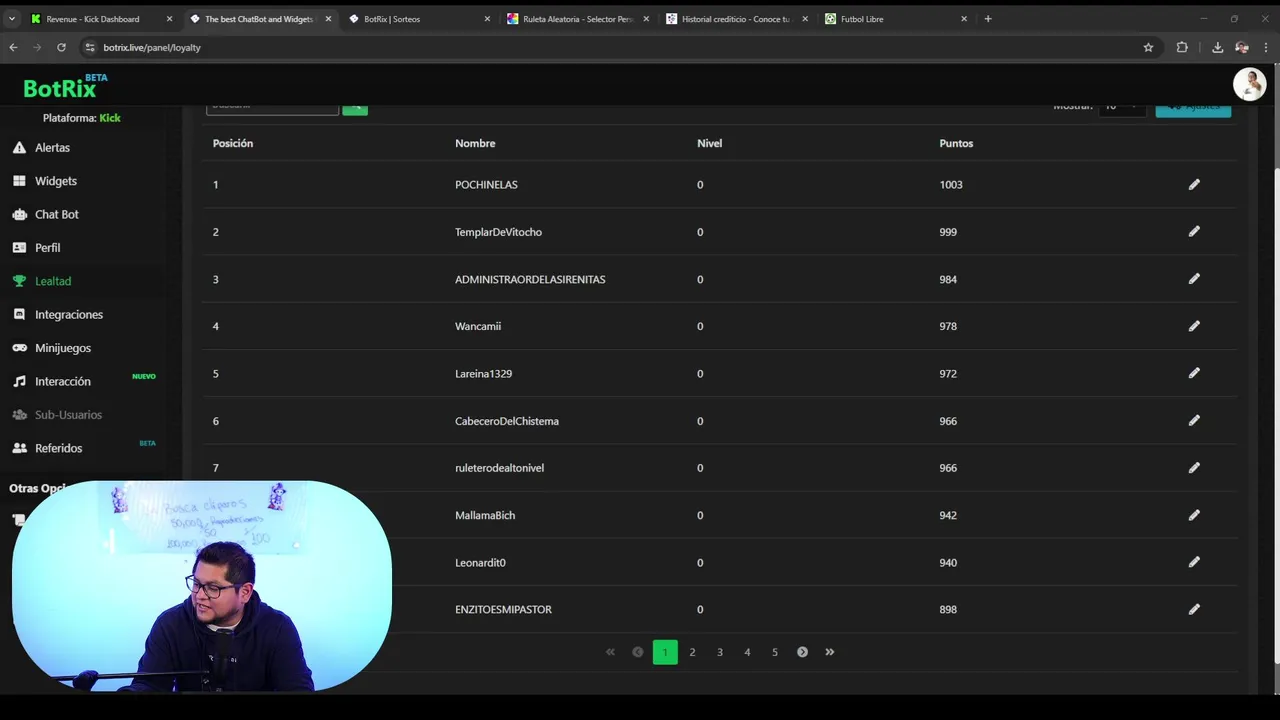Bookmark this page star icon
Viewport: 1280px width, 720px height.
click(x=1148, y=47)
